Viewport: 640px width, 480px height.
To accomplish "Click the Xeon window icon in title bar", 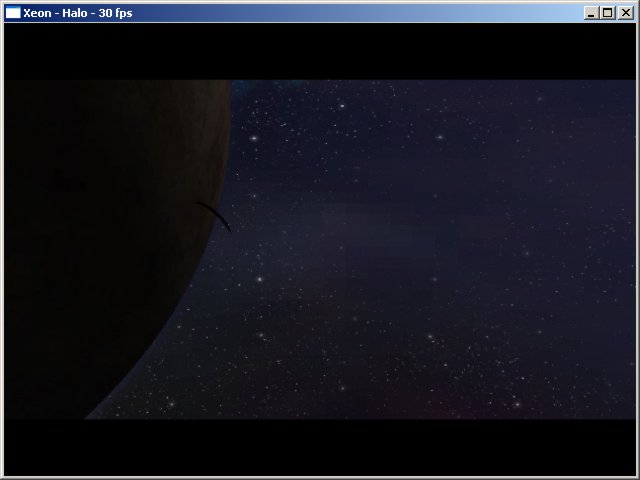I will point(13,12).
